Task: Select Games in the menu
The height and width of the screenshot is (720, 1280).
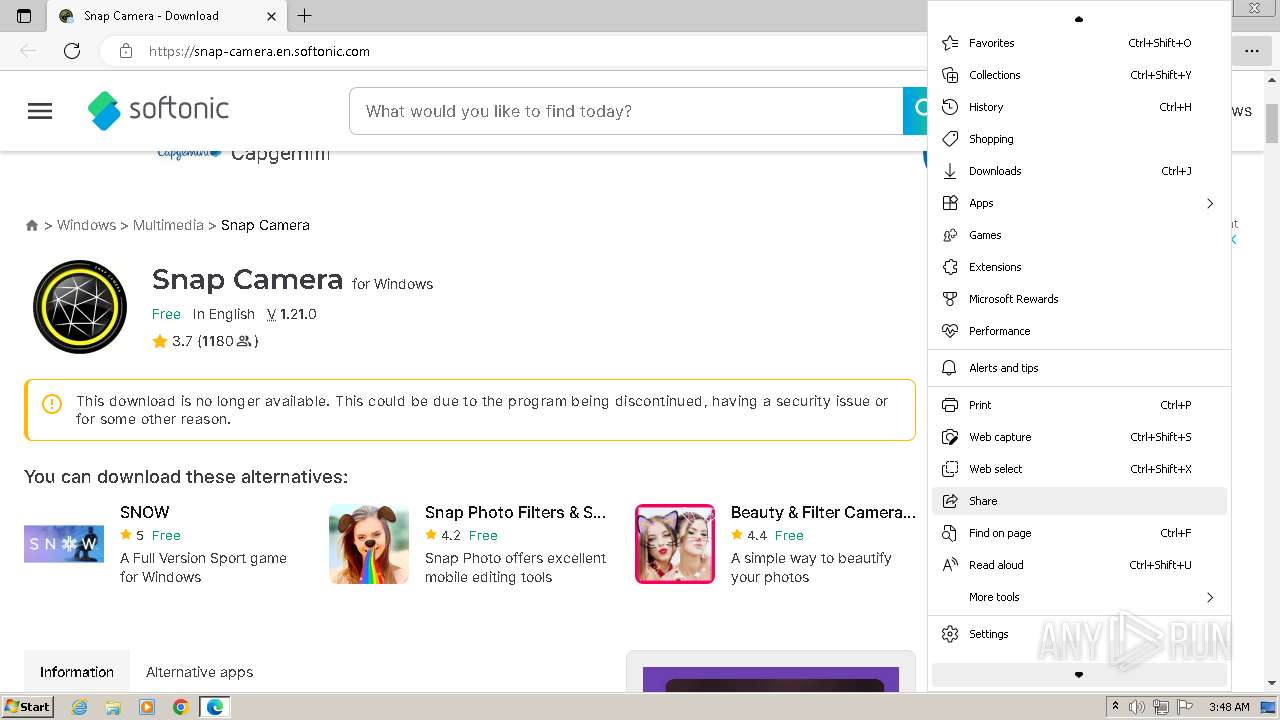Action: click(1079, 235)
